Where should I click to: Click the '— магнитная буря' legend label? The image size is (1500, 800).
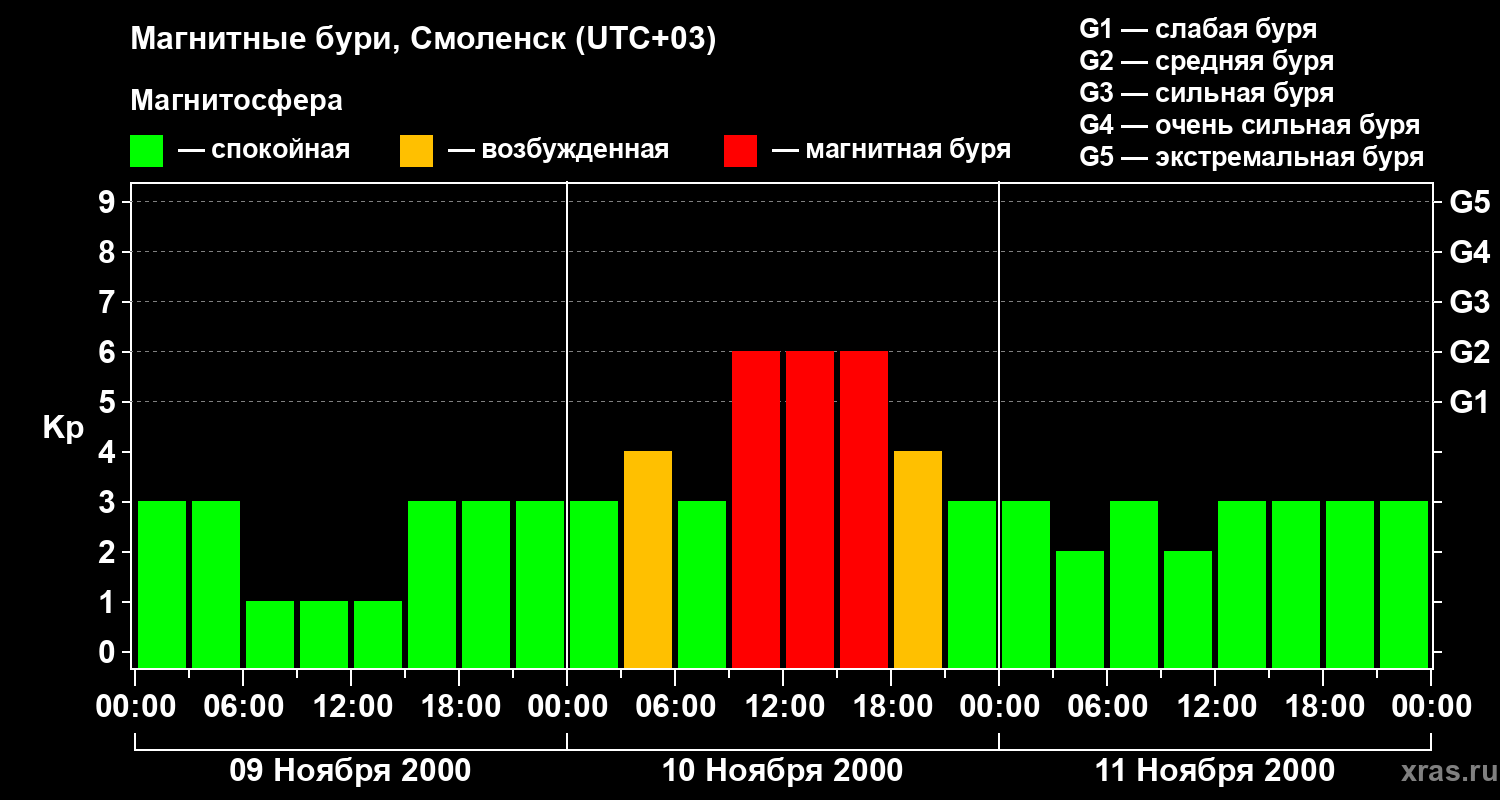click(892, 150)
